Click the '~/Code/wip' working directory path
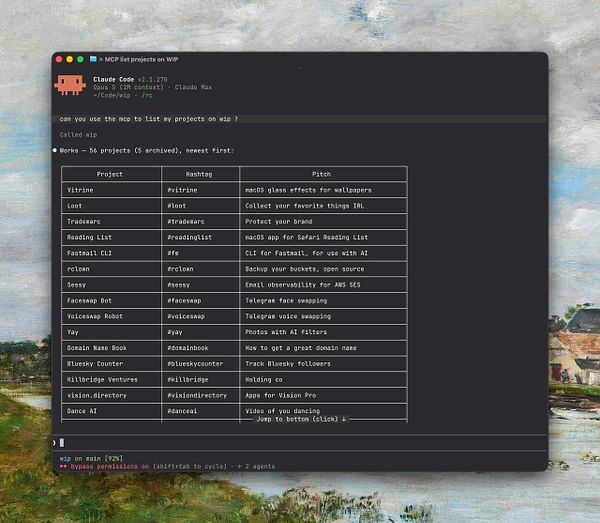600x523 pixels. point(112,95)
